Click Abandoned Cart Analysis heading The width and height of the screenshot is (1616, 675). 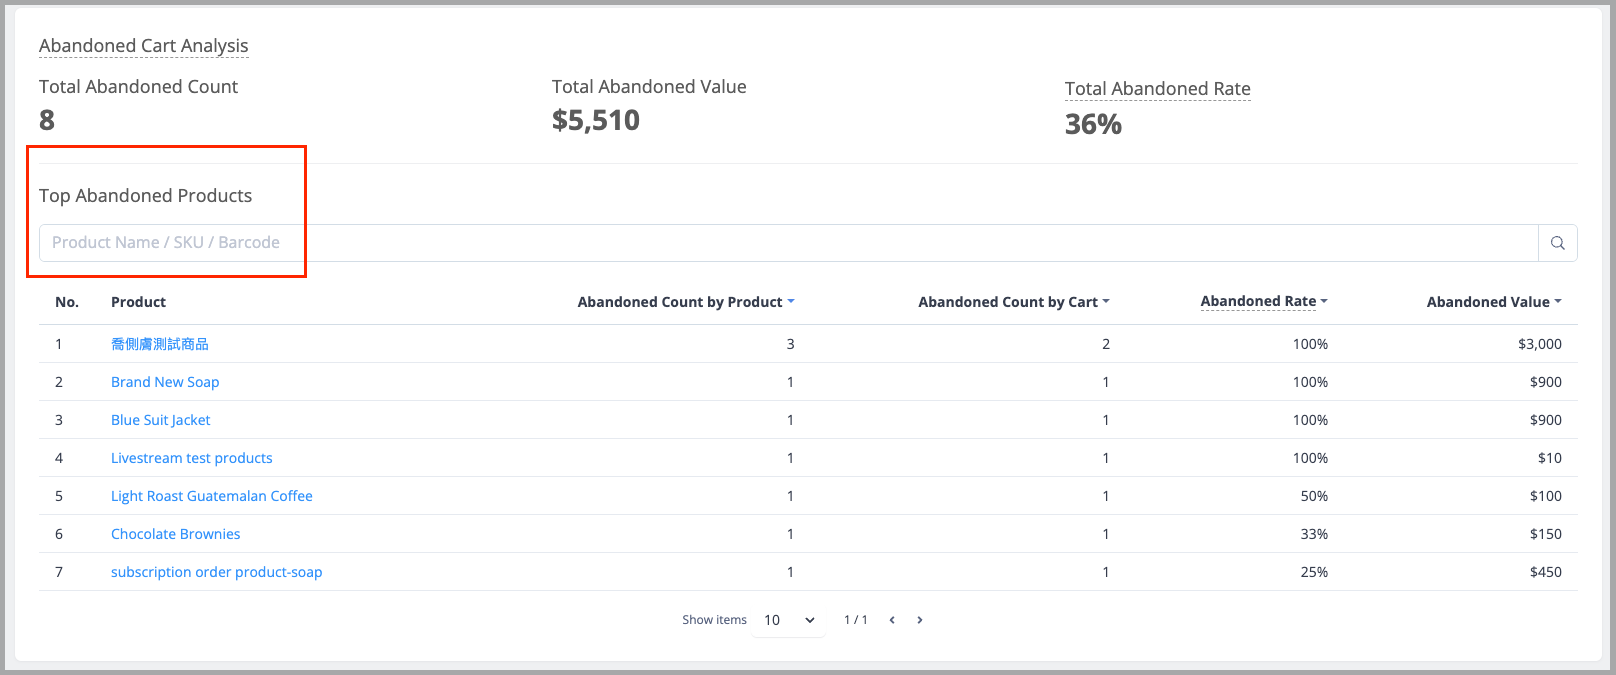point(144,46)
